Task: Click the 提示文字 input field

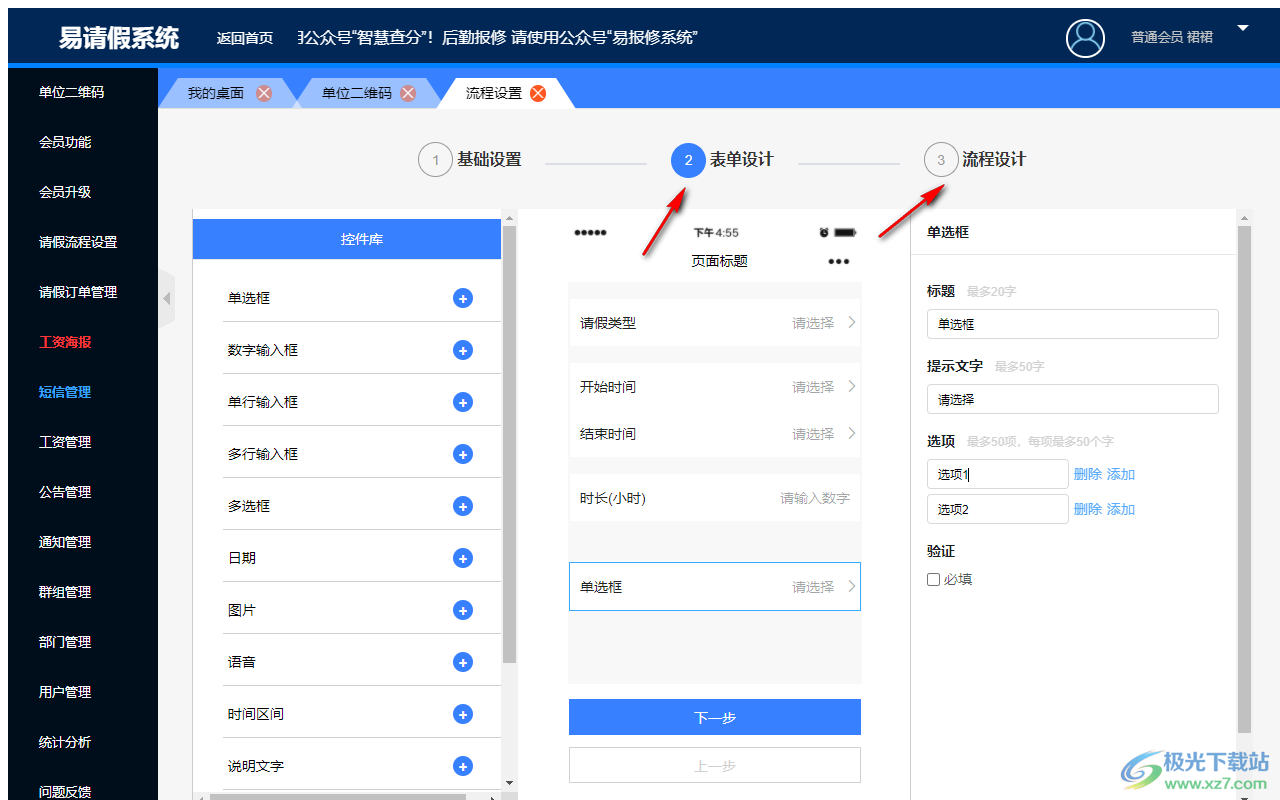Action: 1073,399
